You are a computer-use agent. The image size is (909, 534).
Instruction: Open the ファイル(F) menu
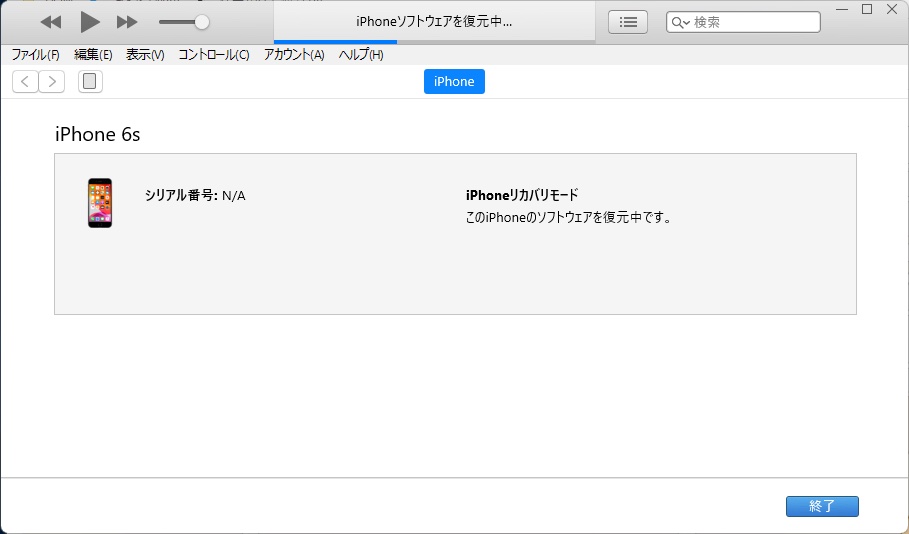tap(35, 55)
